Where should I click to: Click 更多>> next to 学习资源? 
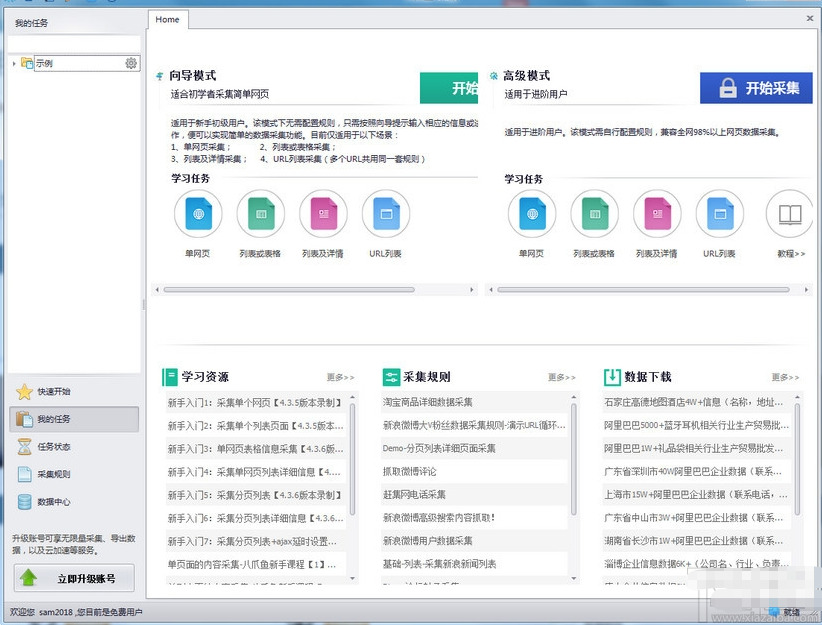pyautogui.click(x=340, y=378)
